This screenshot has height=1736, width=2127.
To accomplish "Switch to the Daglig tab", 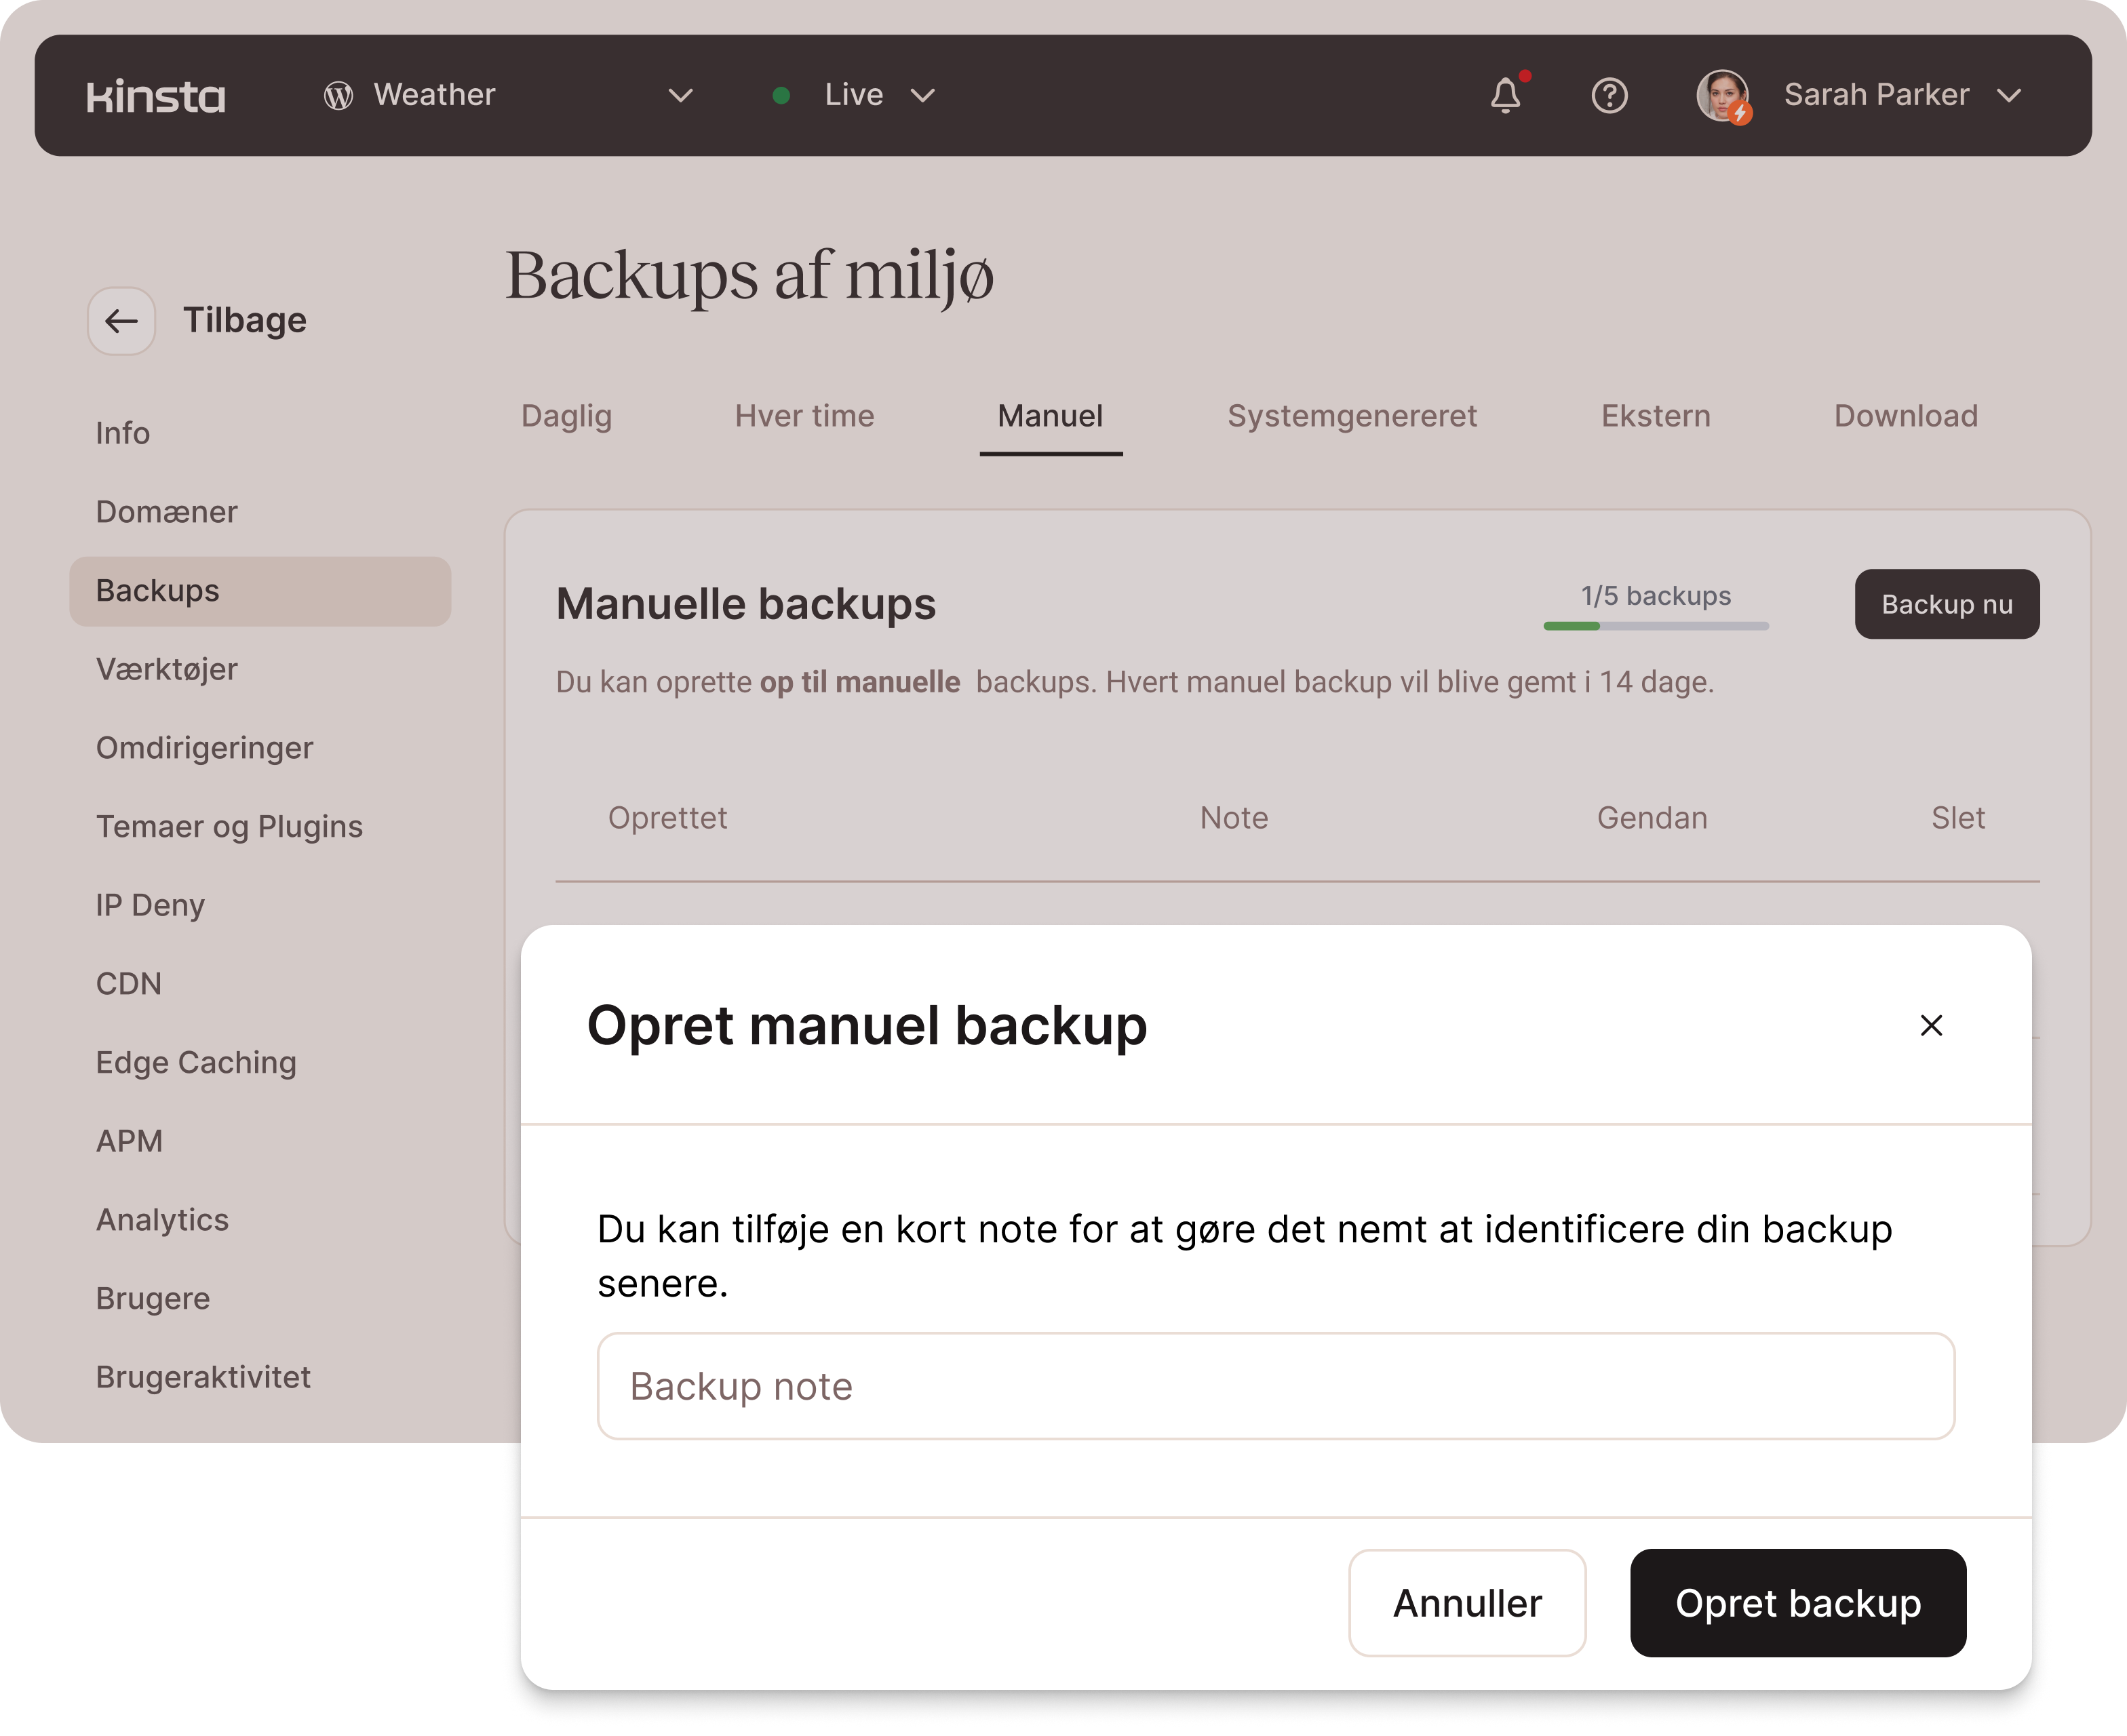I will click(566, 416).
